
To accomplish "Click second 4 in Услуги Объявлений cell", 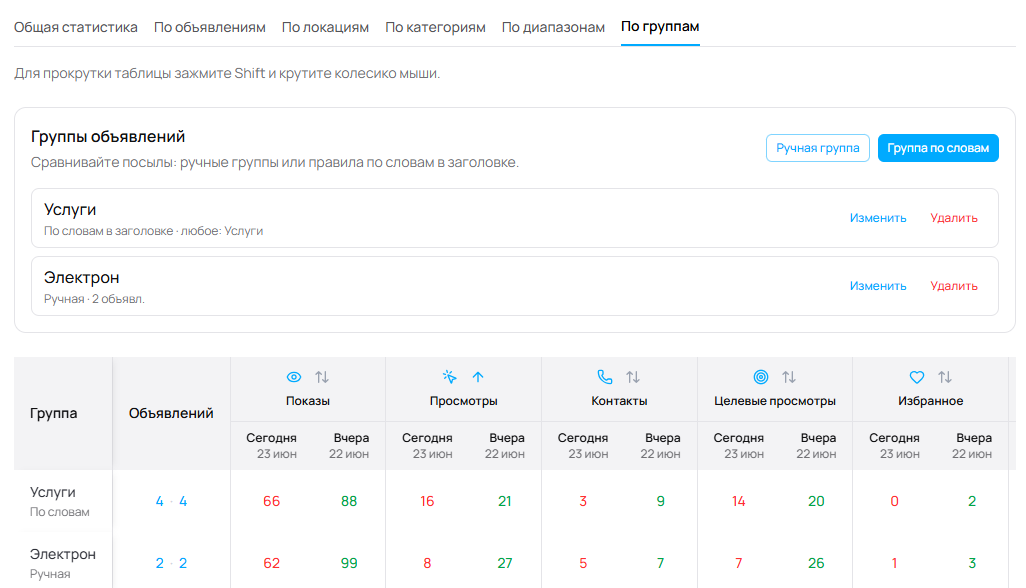I will (x=183, y=502).
